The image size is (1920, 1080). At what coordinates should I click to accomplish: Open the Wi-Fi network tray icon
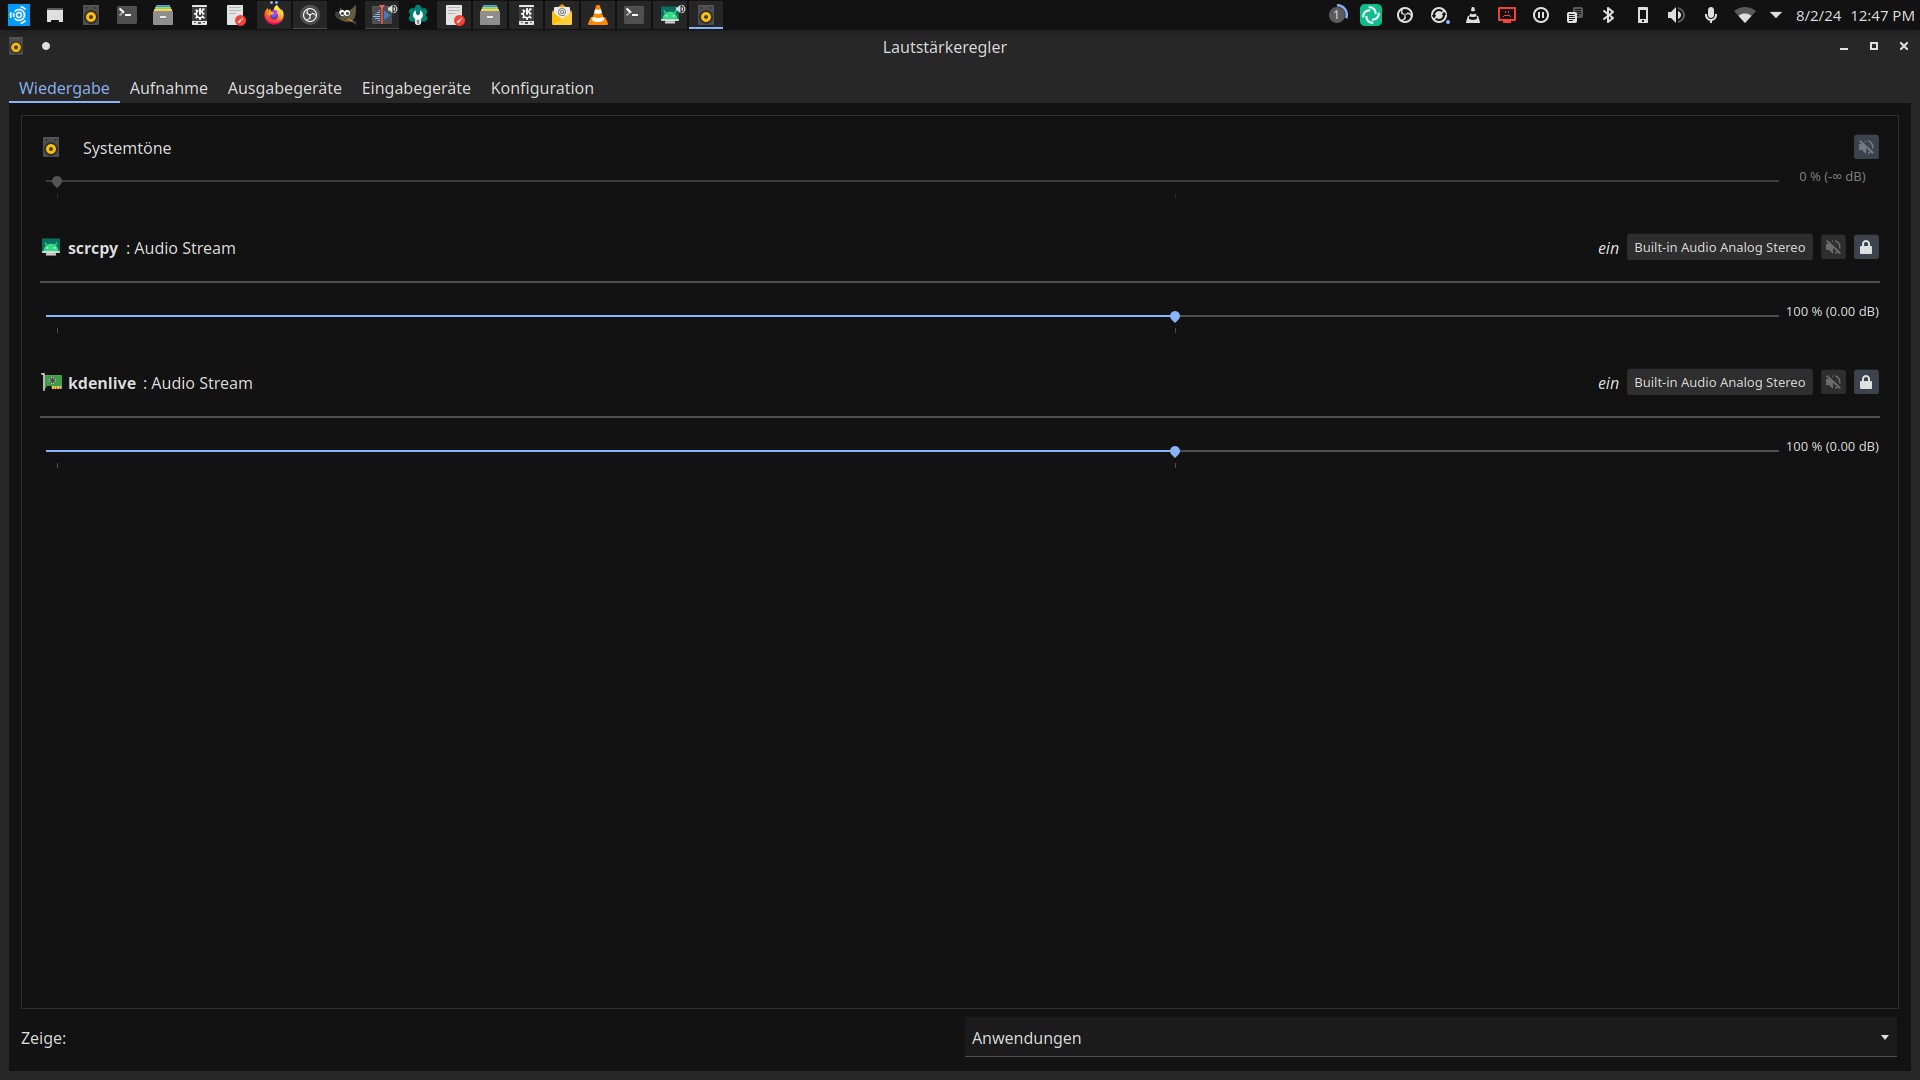[1744, 15]
